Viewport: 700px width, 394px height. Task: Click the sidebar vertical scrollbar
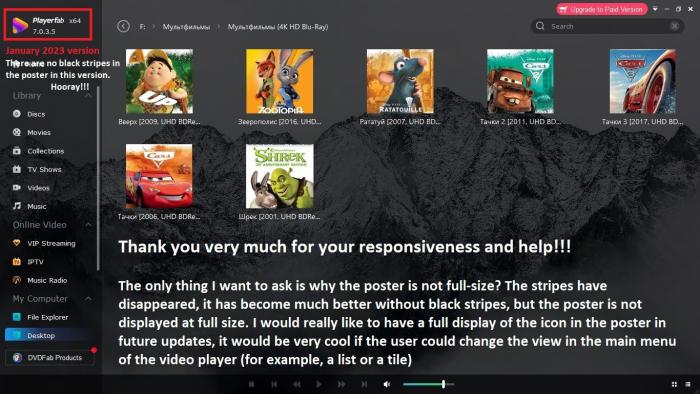click(x=98, y=178)
